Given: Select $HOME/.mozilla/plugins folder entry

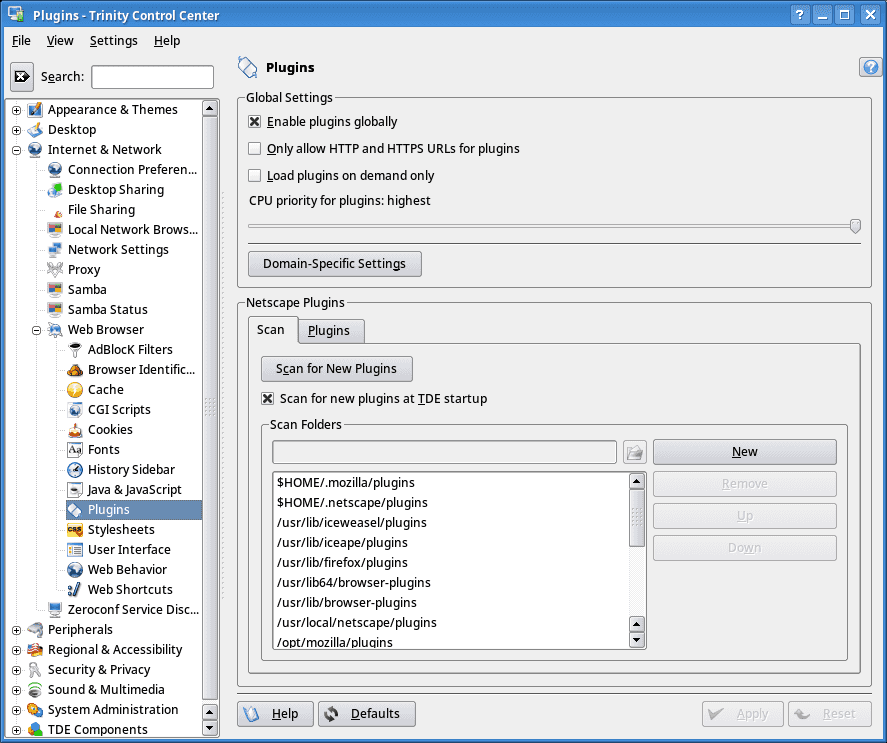Looking at the screenshot, I should [450, 483].
